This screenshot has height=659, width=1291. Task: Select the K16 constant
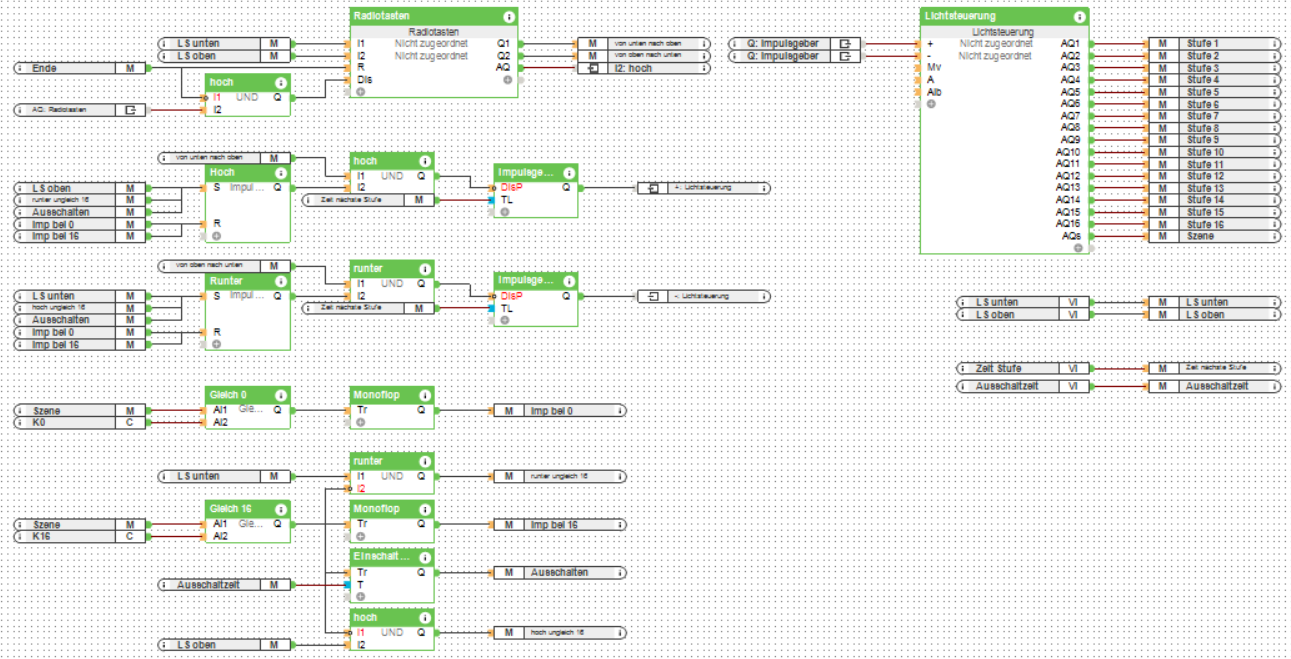81,537
